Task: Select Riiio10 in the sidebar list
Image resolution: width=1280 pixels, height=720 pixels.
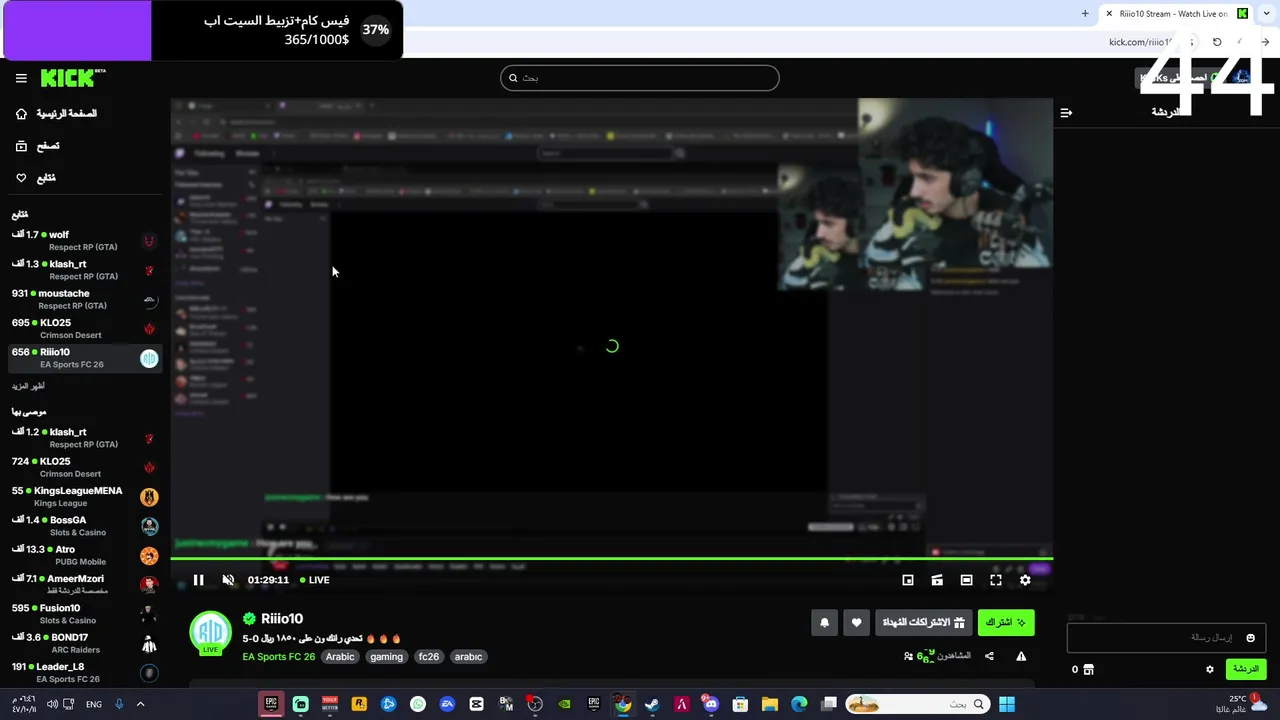Action: [x=85, y=358]
